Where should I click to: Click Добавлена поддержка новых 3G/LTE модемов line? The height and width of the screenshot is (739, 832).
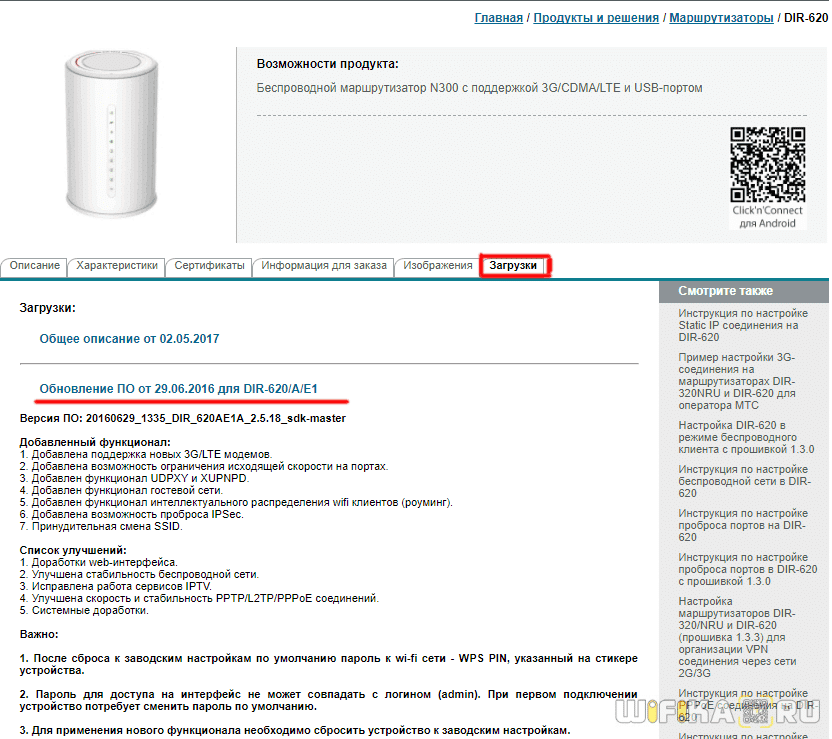point(146,454)
